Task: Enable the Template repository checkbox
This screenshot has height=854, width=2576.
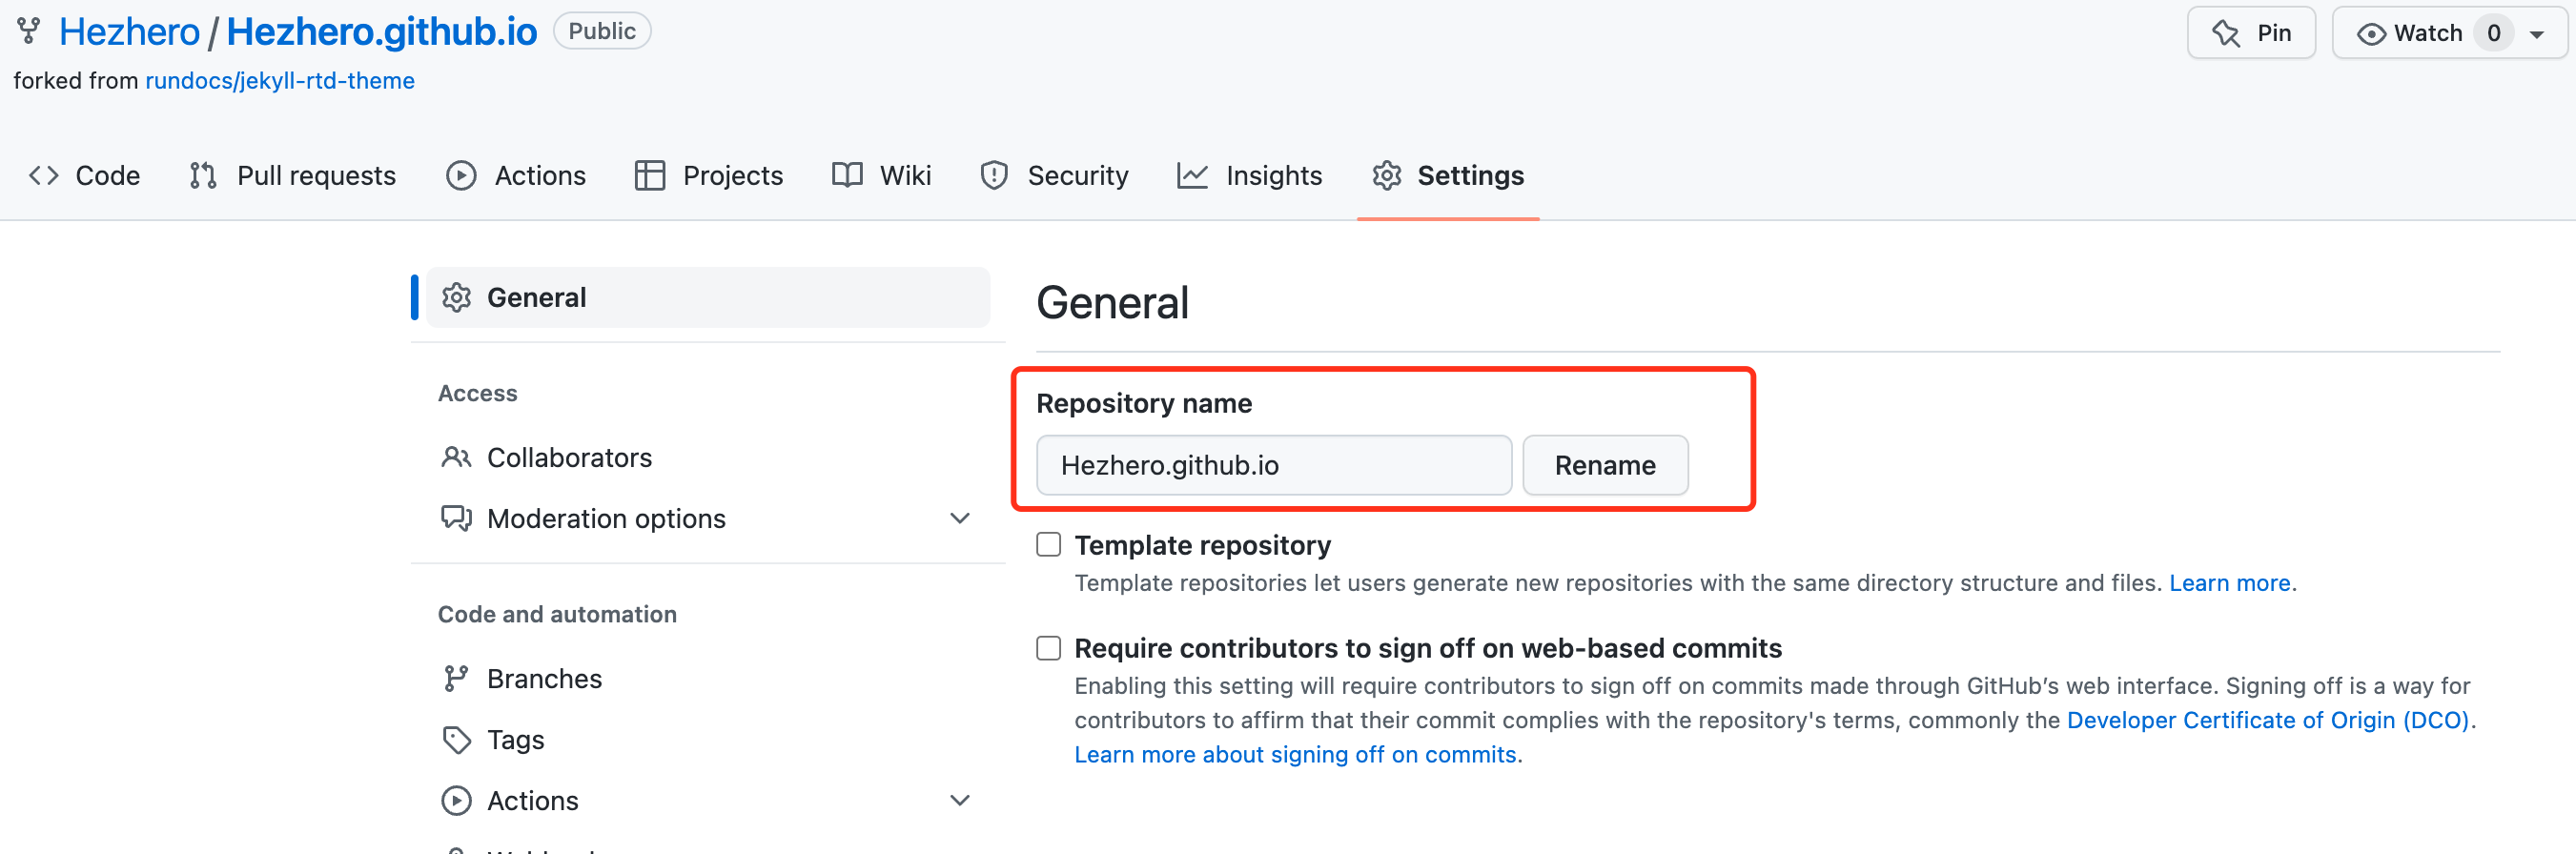Action: click(1048, 545)
